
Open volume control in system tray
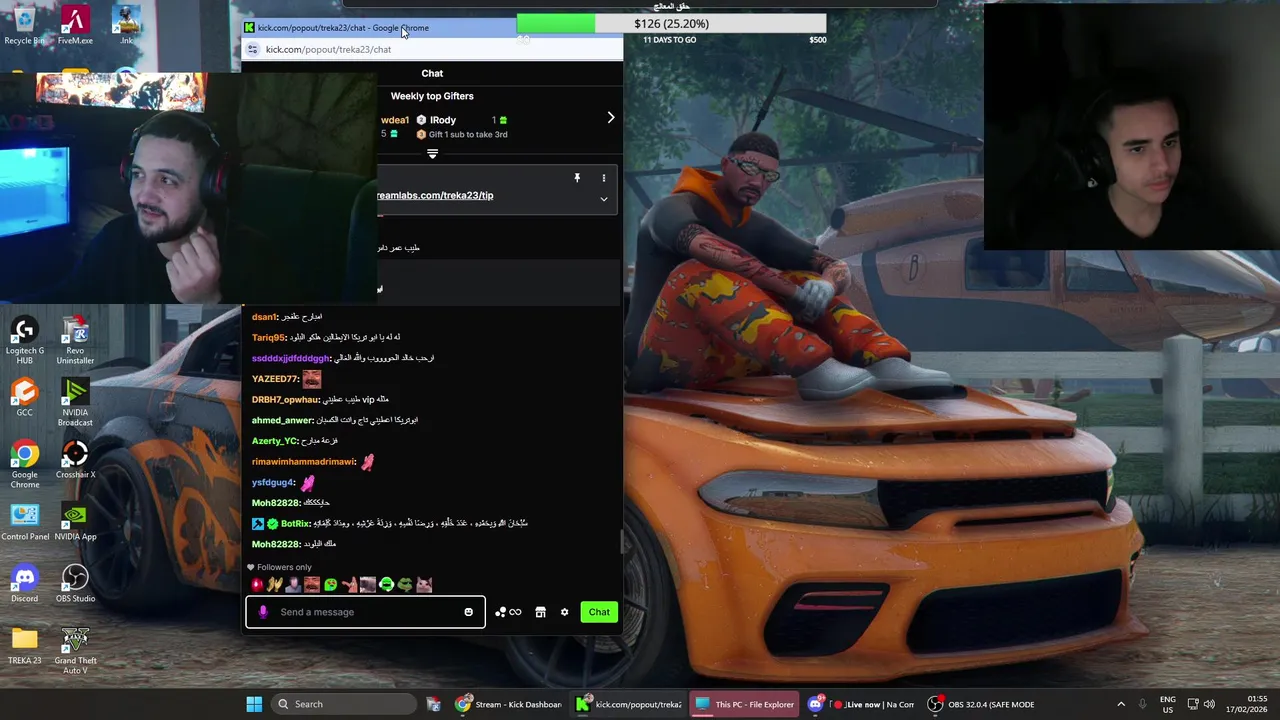coord(1209,704)
